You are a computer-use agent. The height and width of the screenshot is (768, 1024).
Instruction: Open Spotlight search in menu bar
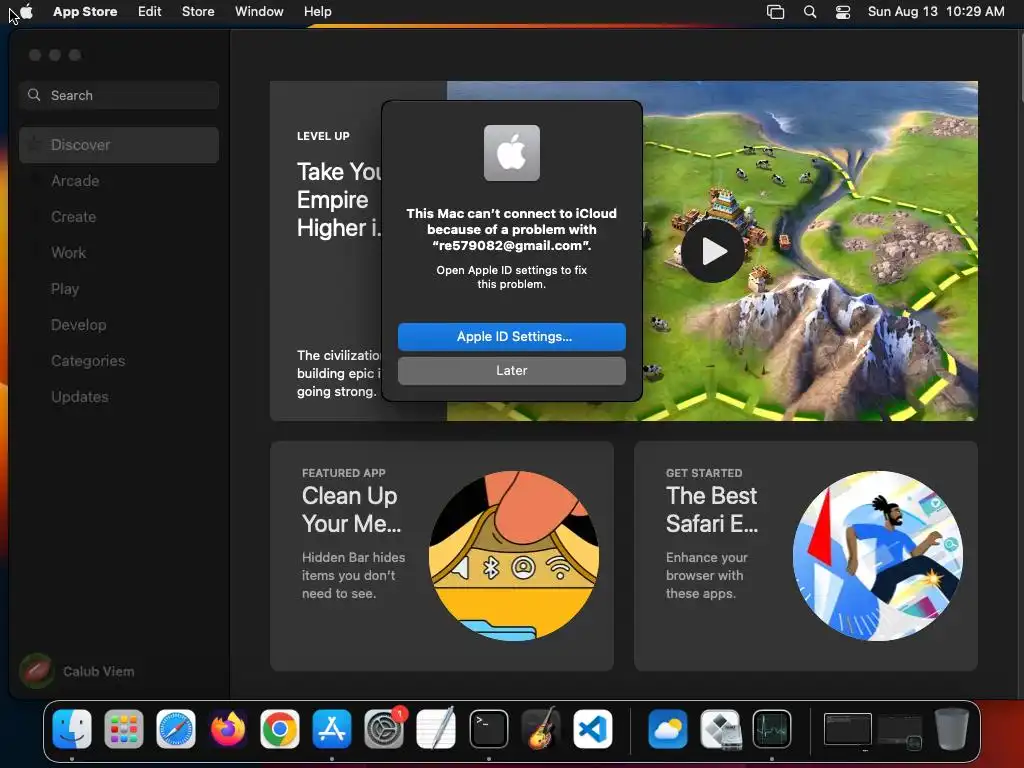(810, 12)
